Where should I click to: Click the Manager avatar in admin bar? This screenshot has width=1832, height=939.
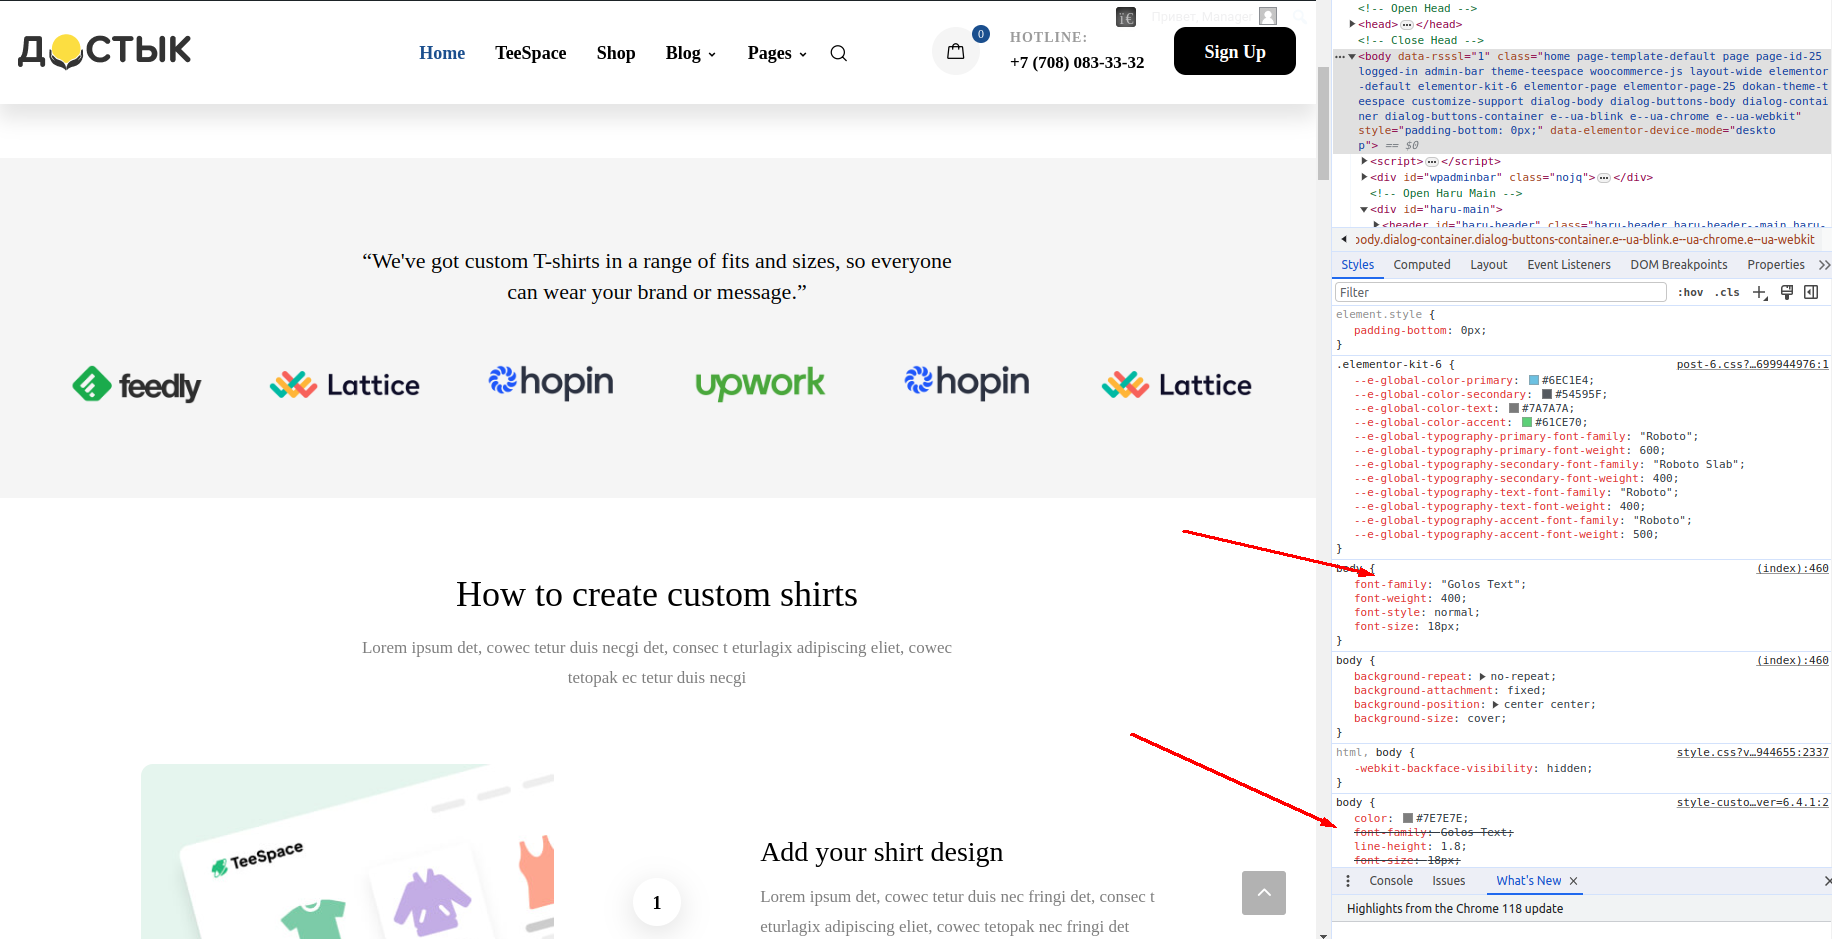pyautogui.click(x=1268, y=16)
